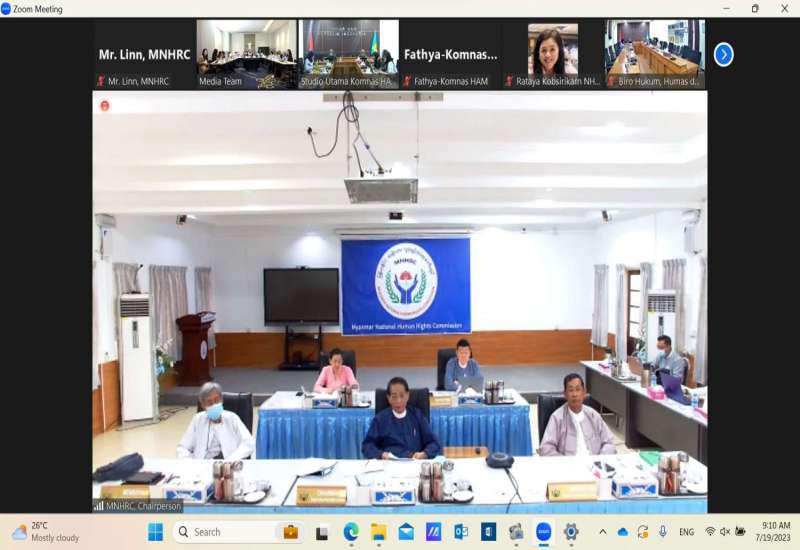Toggle the muted volume icon in tray

tap(725, 532)
